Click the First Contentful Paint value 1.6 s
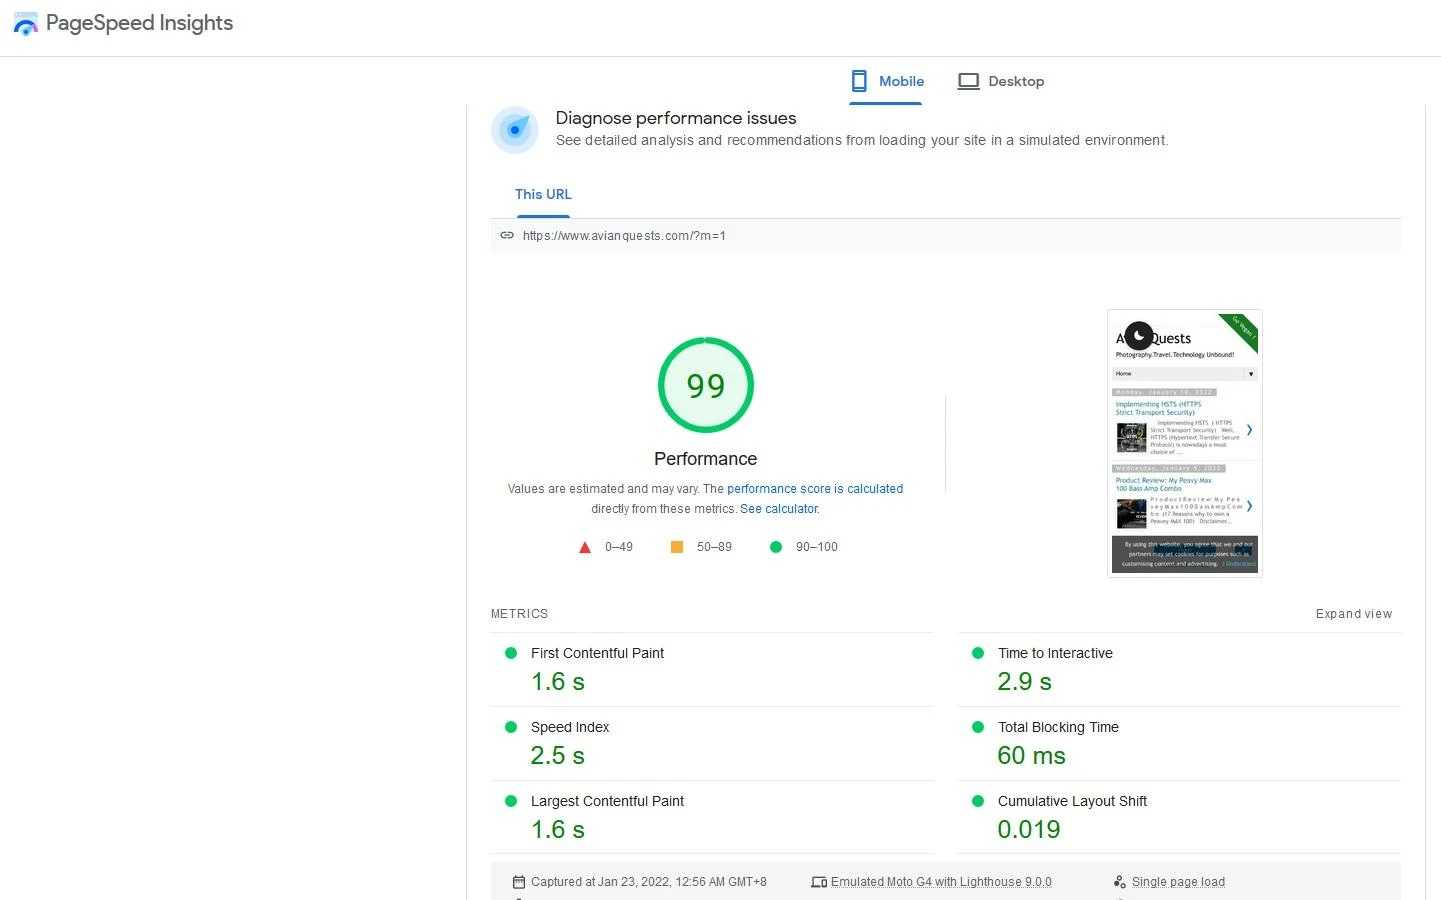The image size is (1441, 900). pos(557,682)
